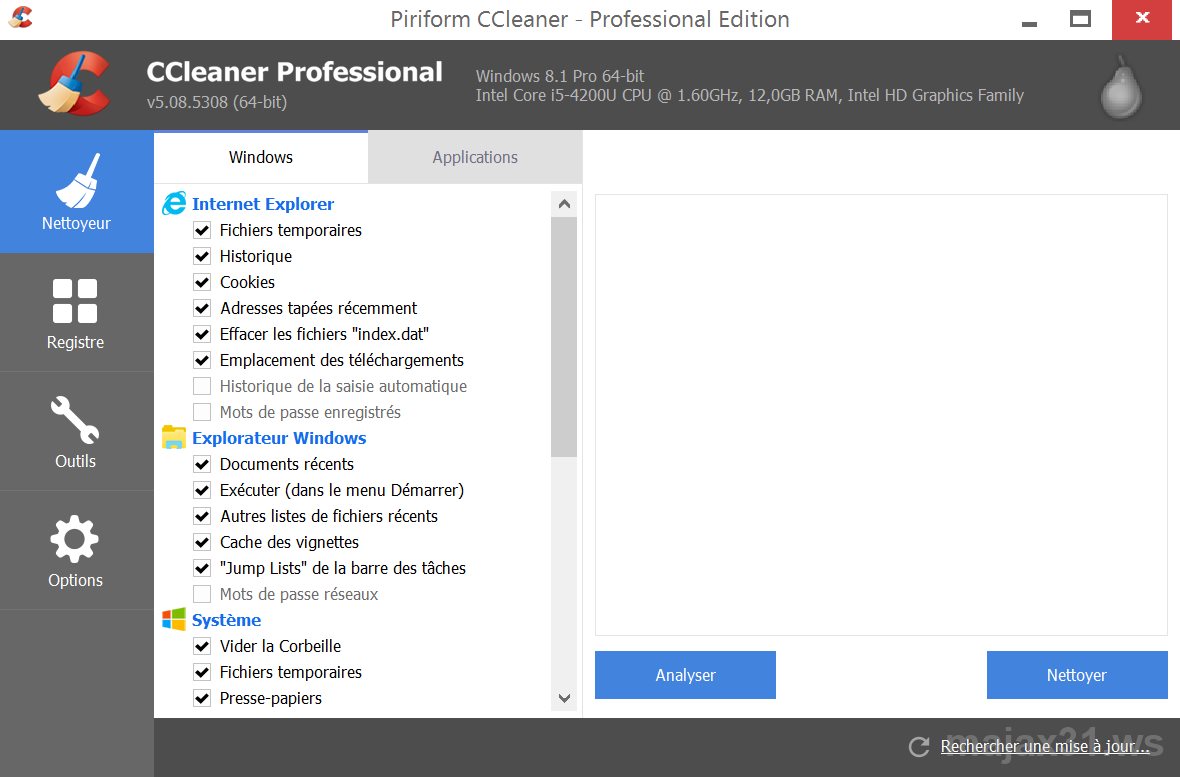Click the Système Windows flag icon
The width and height of the screenshot is (1180, 777).
(174, 620)
